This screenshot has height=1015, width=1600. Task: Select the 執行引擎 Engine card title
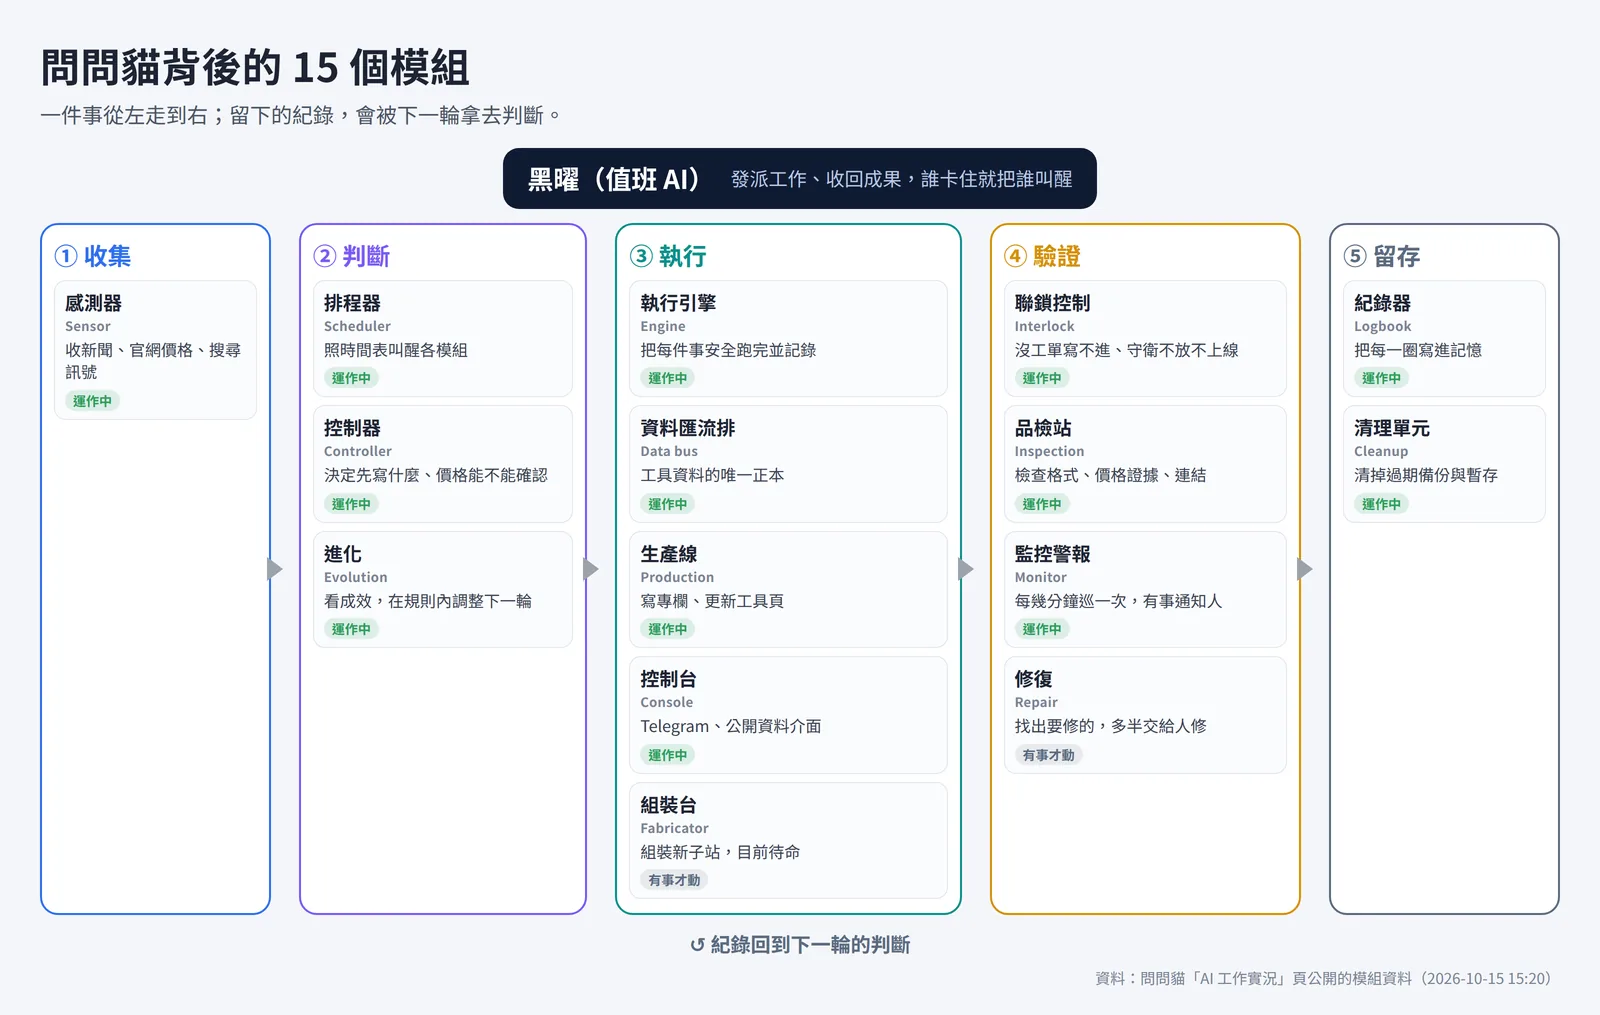pyautogui.click(x=678, y=303)
